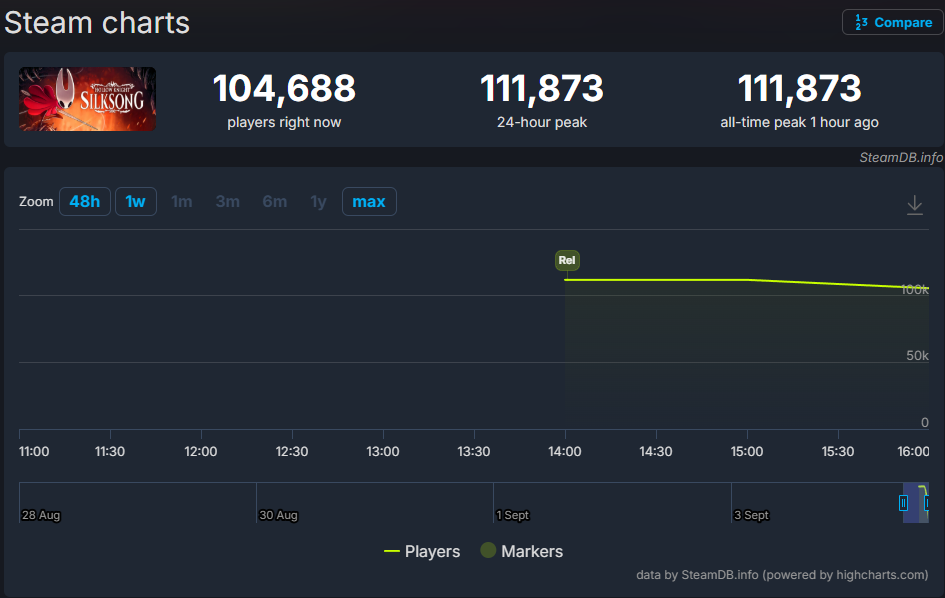Click the data by SteamDB.info credit text

pos(782,575)
